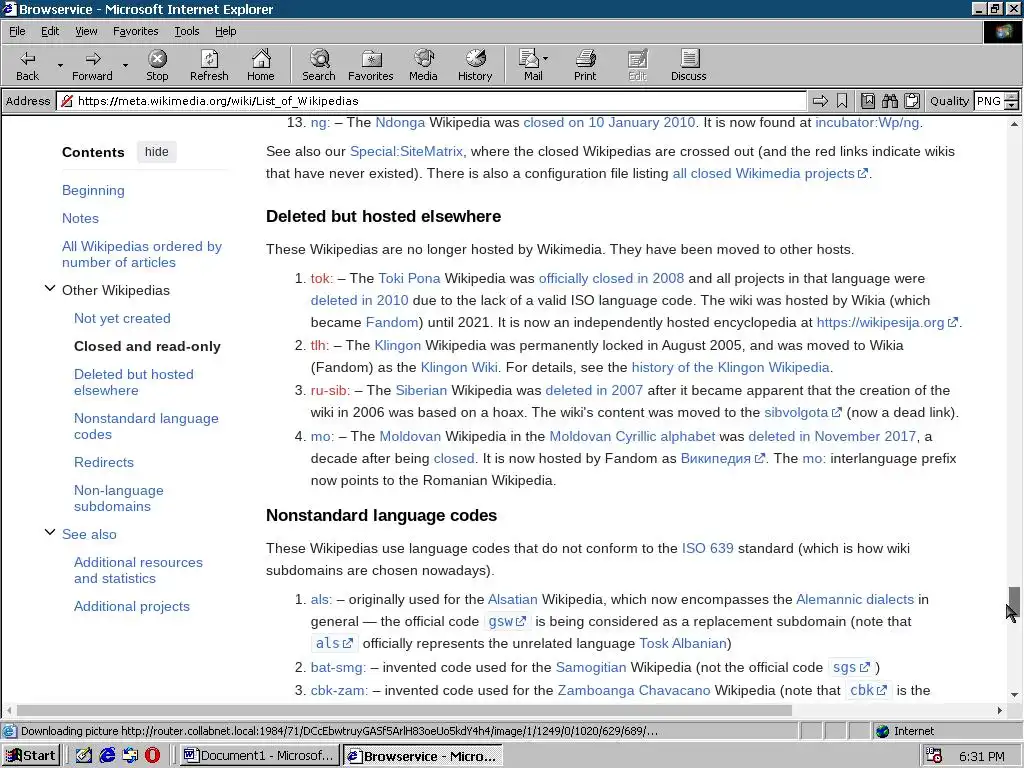Viewport: 1024px width, 768px height.
Task: Click the horizontal scrollbar right arrow
Action: (x=999, y=710)
